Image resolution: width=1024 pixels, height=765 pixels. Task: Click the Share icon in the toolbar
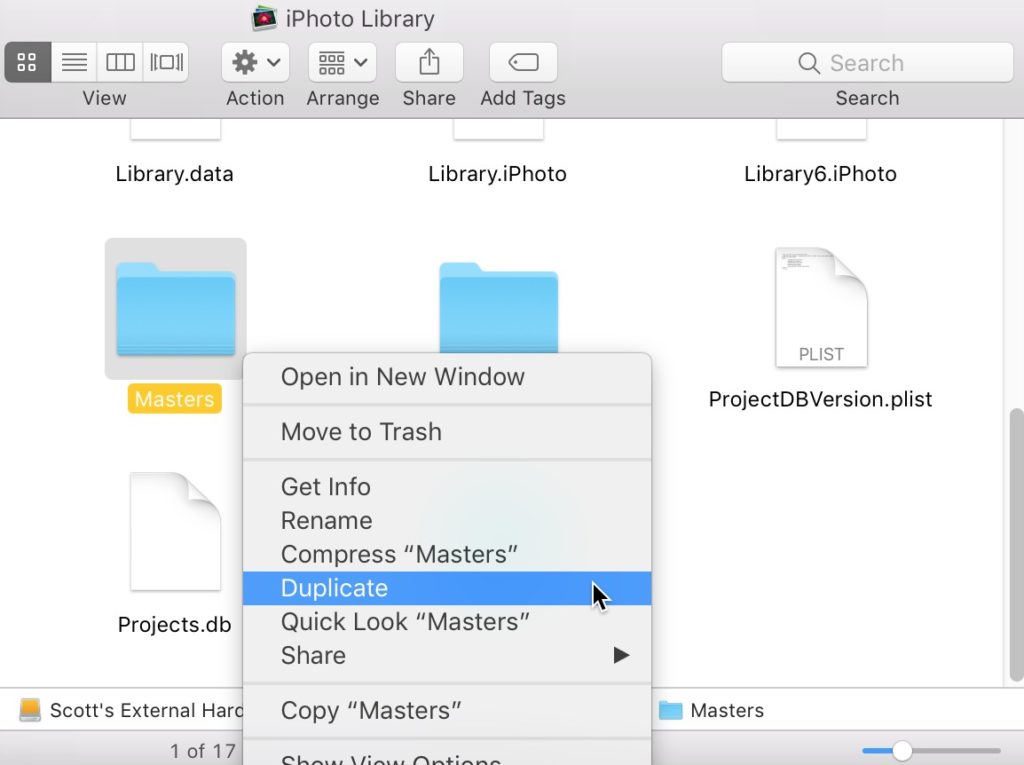429,62
